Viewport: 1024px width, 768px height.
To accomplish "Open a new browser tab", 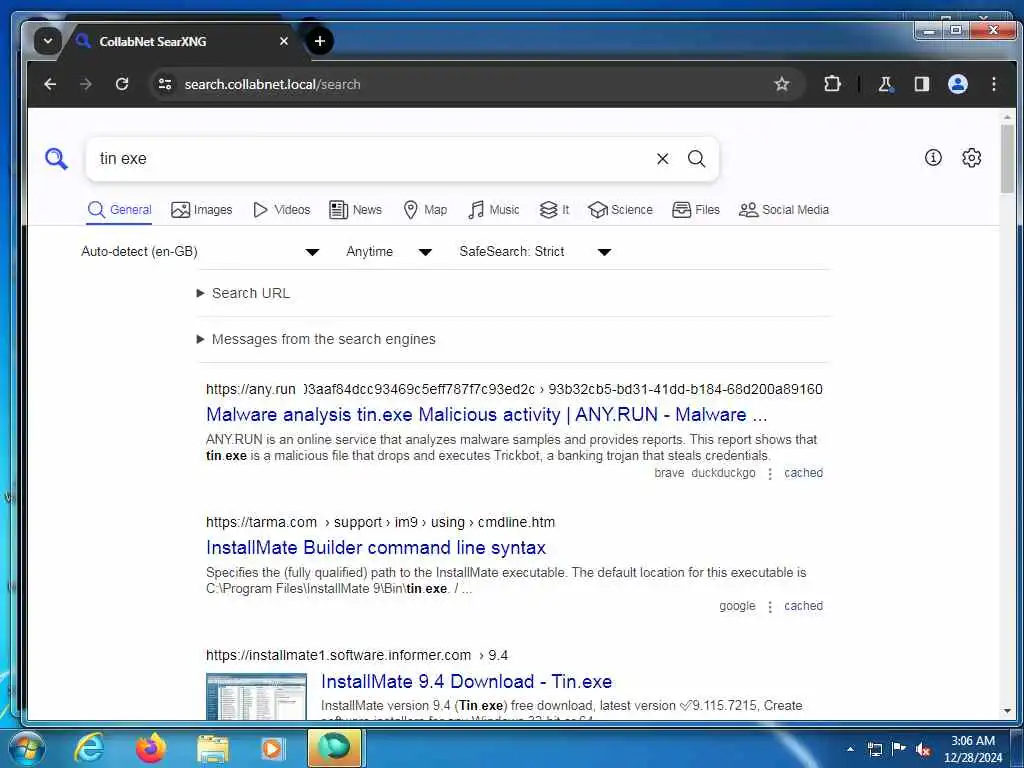I will pos(319,41).
